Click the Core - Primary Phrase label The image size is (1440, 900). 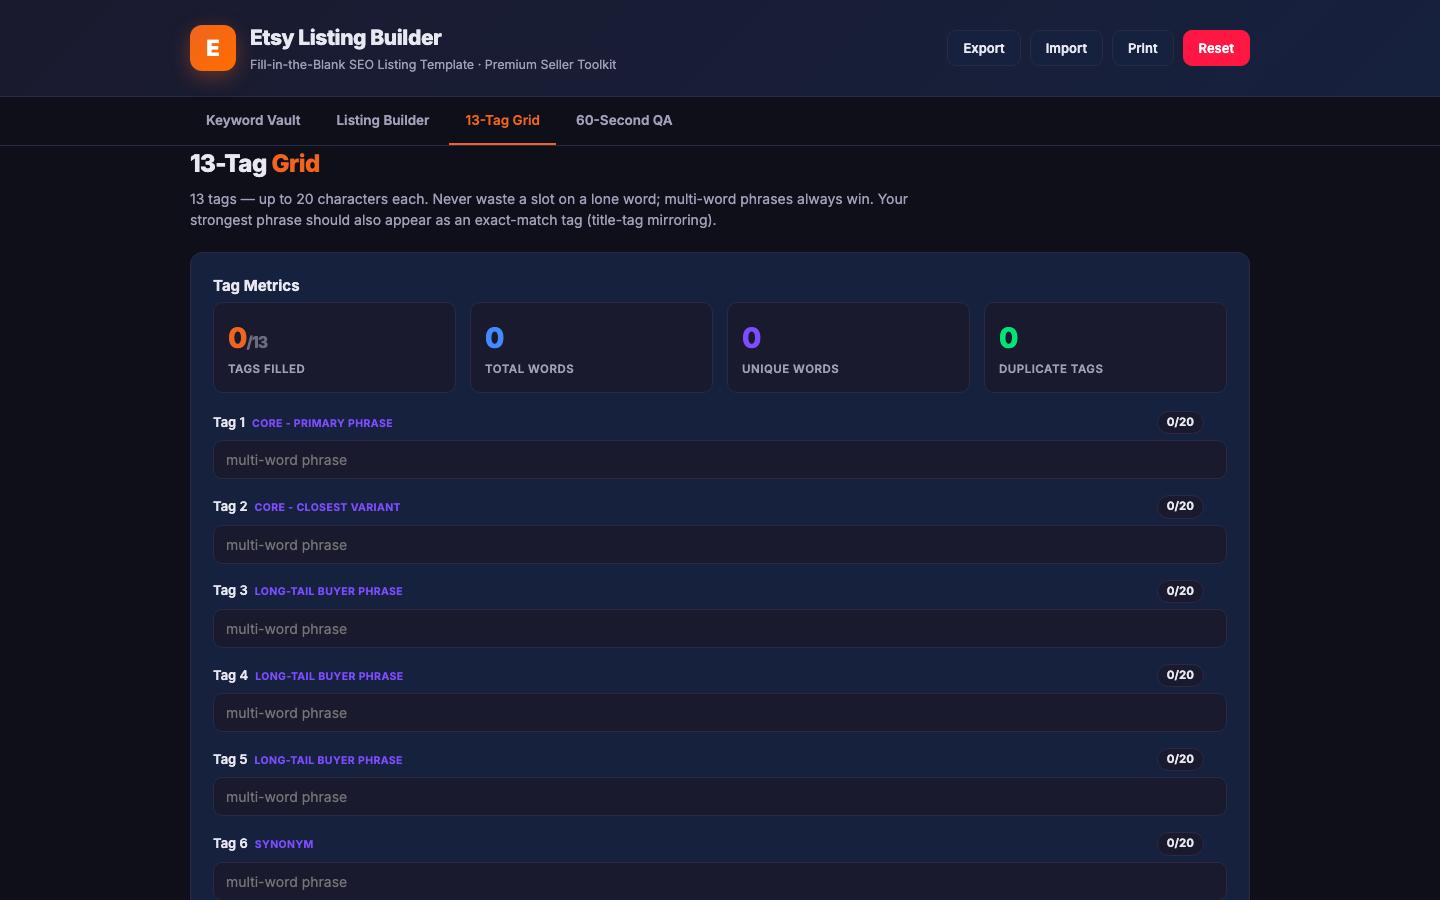[x=322, y=423]
